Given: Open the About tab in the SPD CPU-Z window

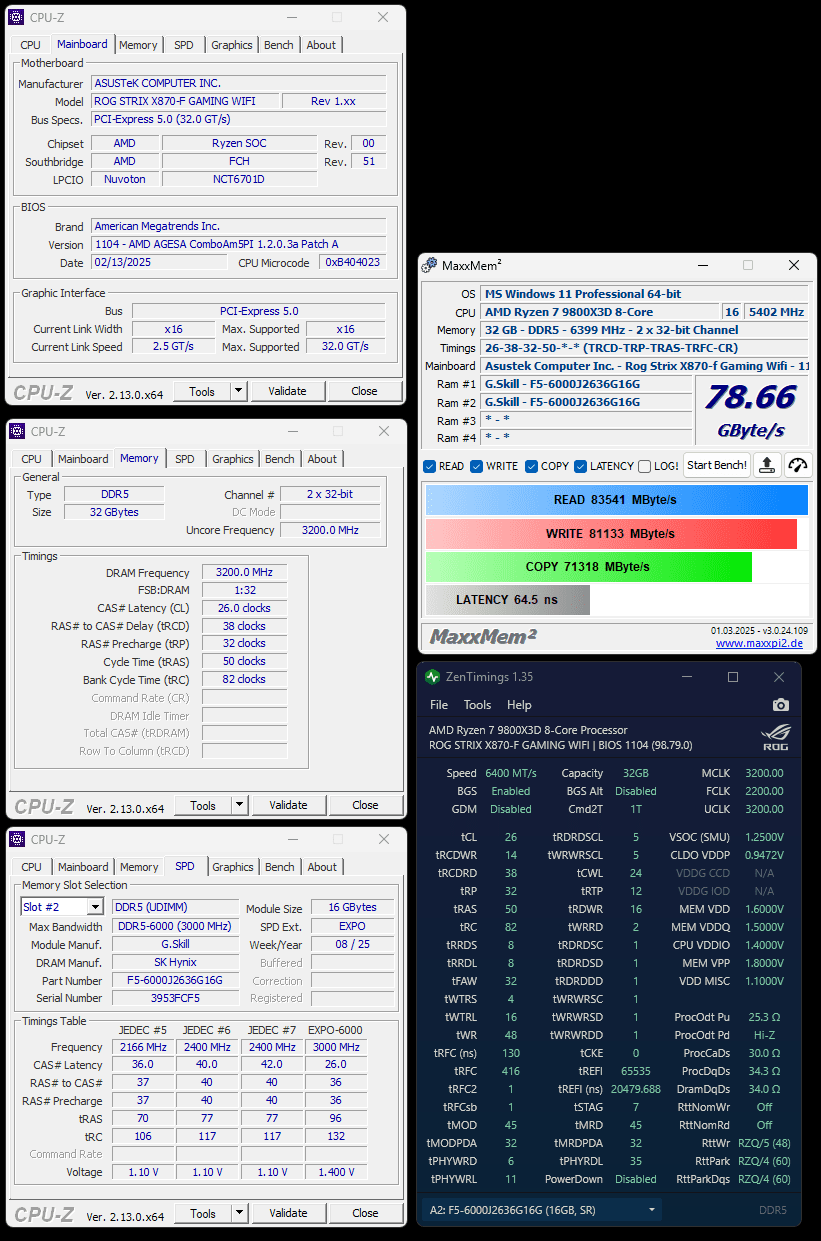Looking at the screenshot, I should 322,867.
